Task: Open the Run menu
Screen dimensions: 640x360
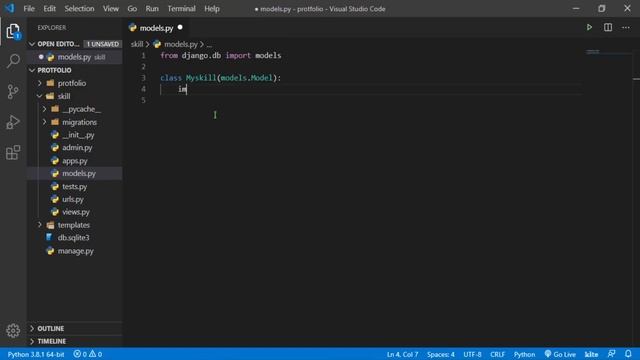Action: [x=152, y=9]
